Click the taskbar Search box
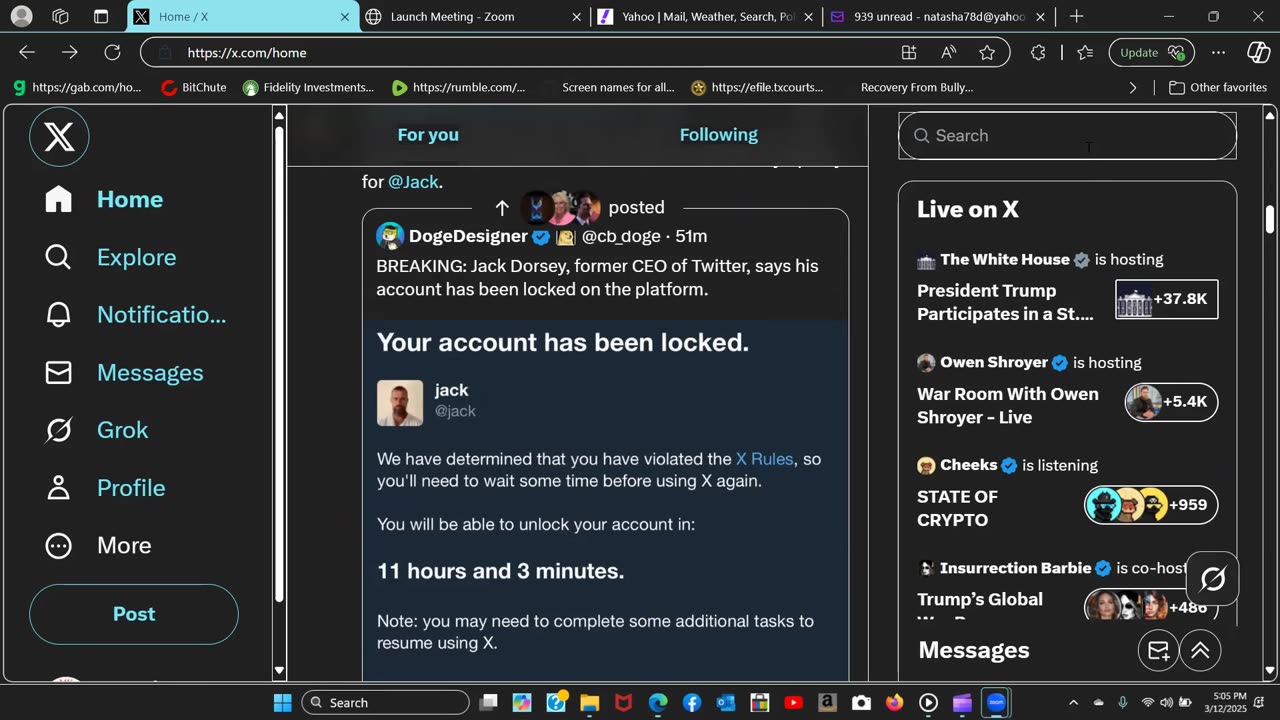 (x=384, y=702)
